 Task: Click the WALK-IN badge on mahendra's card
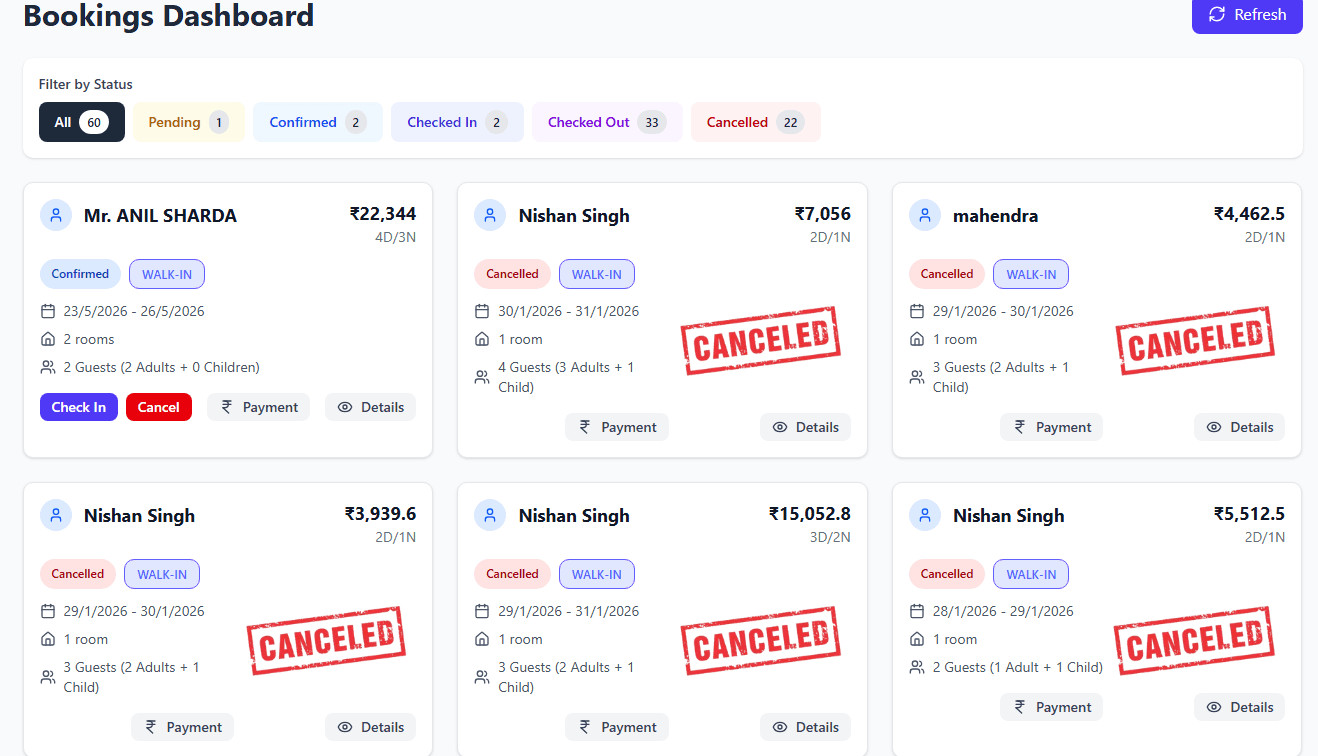(x=1030, y=274)
